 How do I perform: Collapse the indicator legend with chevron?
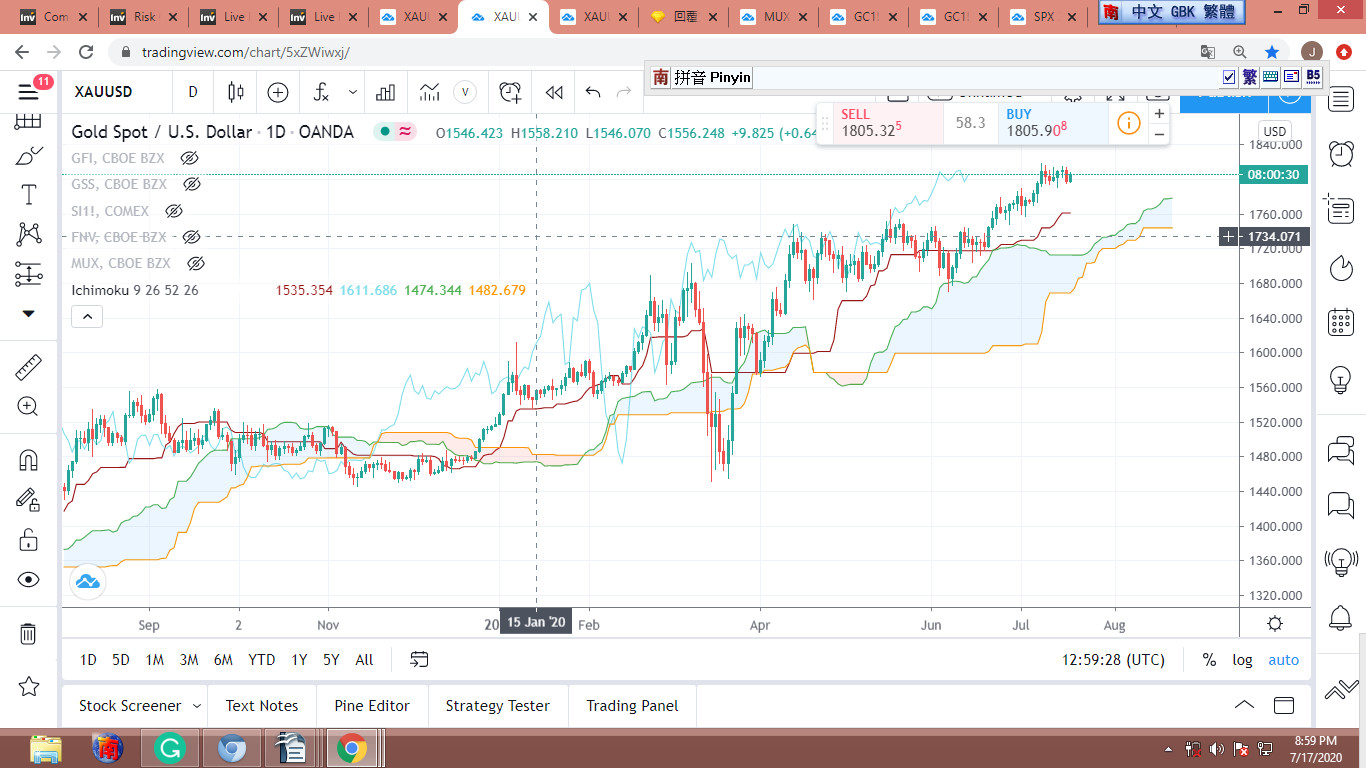coord(87,317)
